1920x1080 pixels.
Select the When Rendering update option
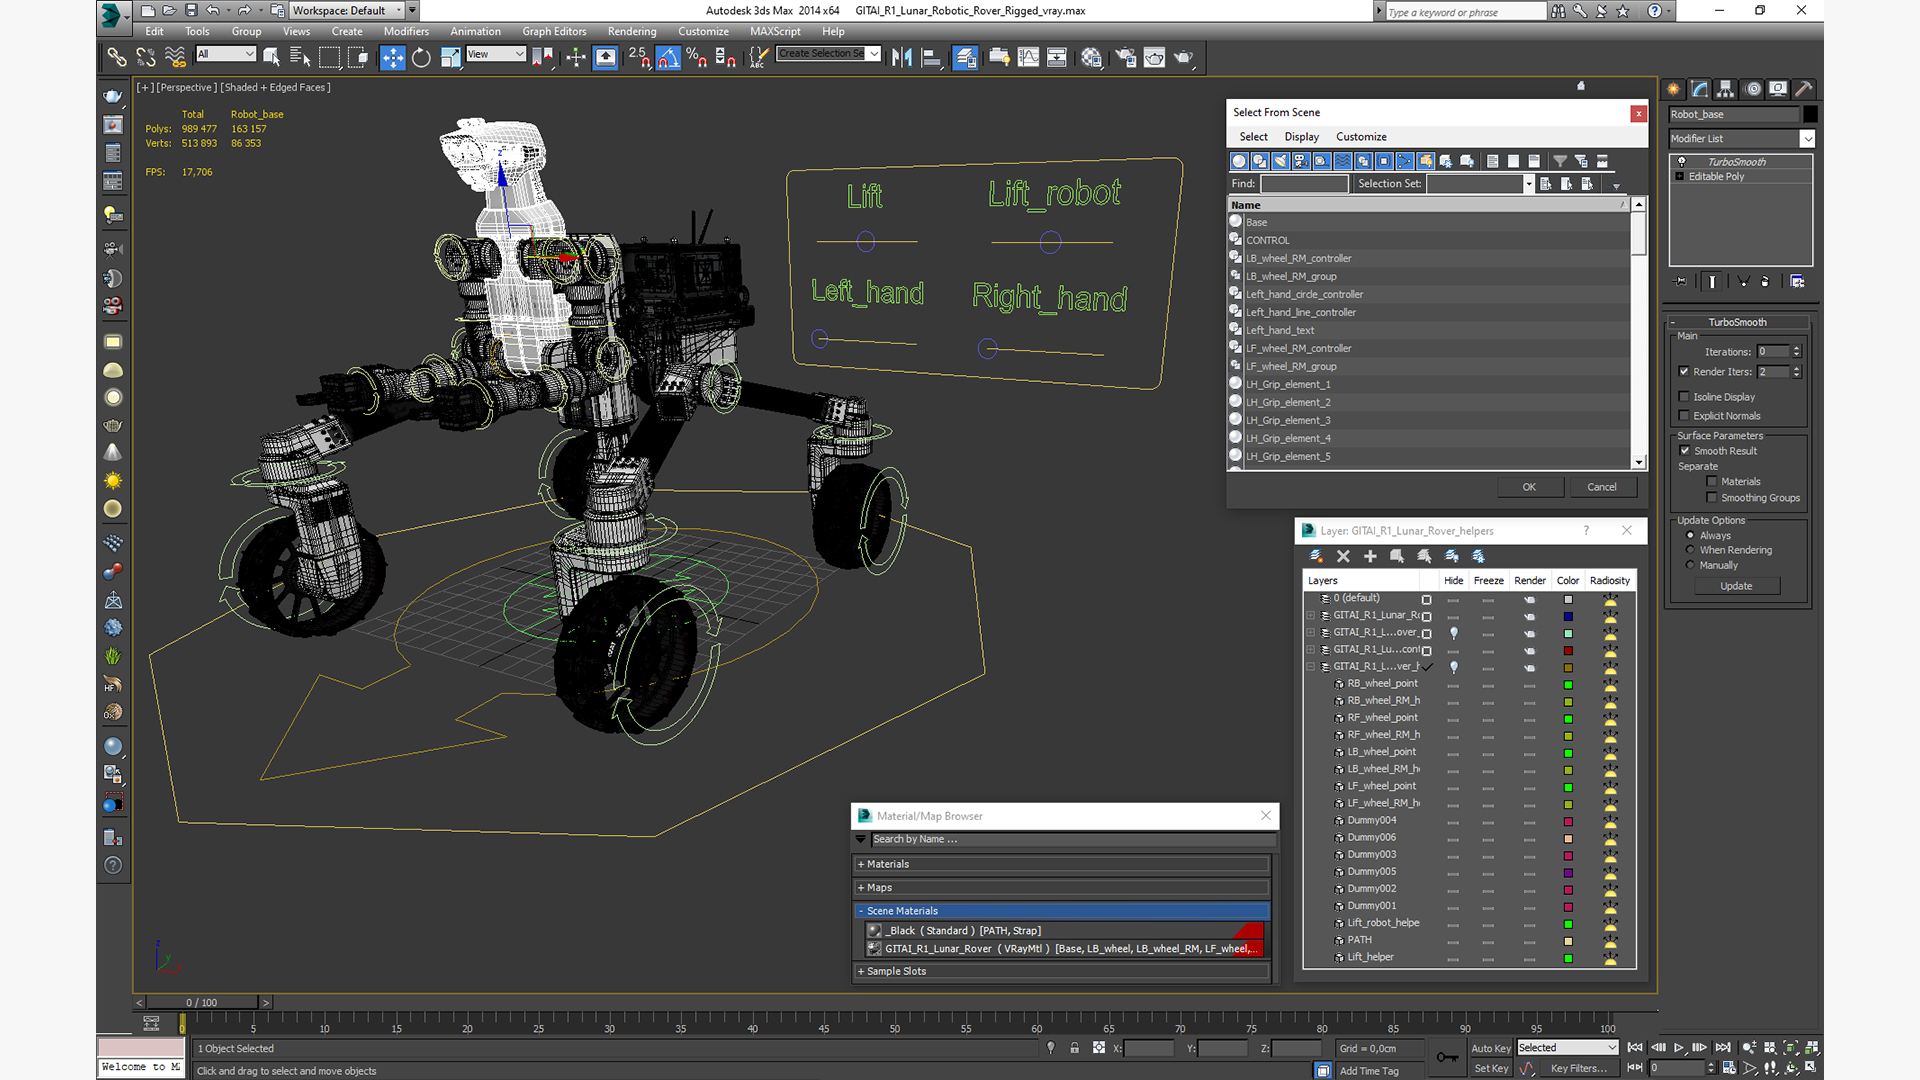click(1690, 550)
